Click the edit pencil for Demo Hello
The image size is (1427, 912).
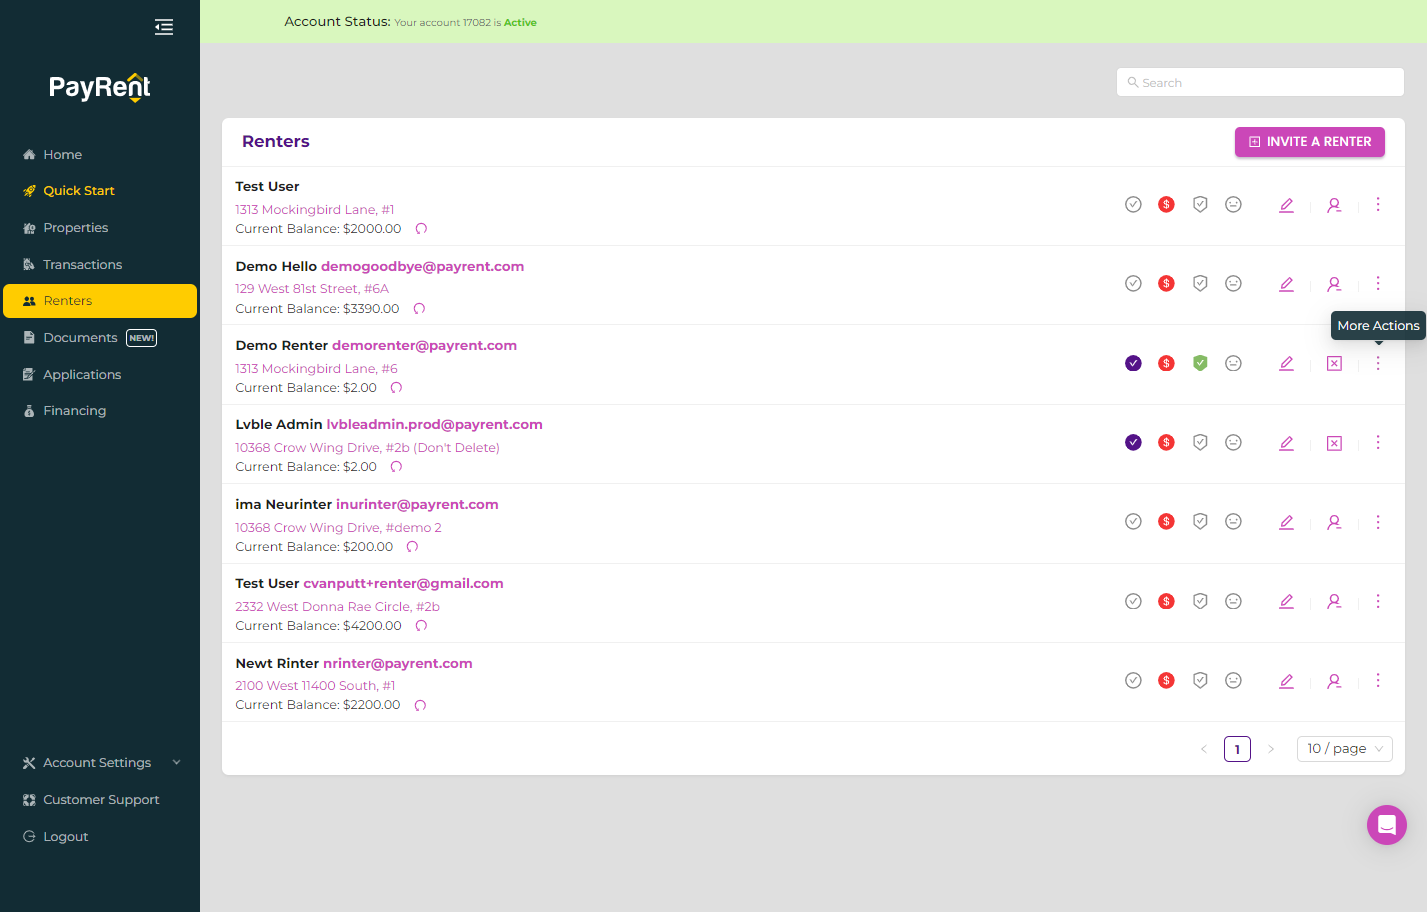[x=1286, y=284]
